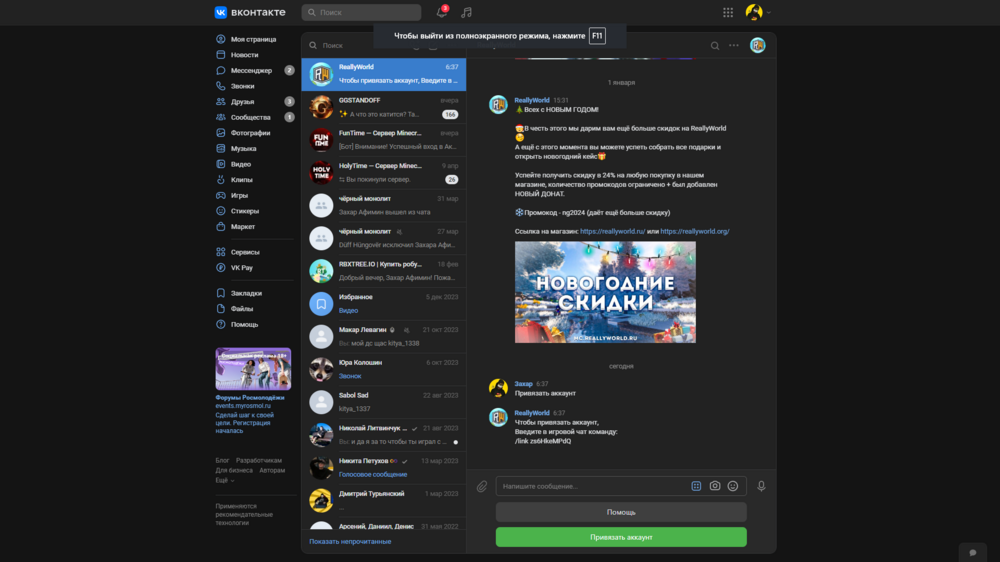
Task: Open the HolyTime server conversation
Action: click(384, 173)
